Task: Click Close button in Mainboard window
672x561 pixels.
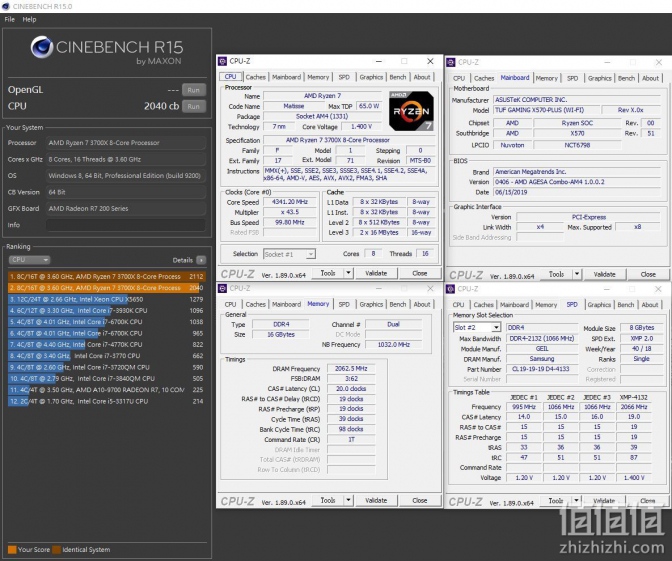Action: coord(648,274)
